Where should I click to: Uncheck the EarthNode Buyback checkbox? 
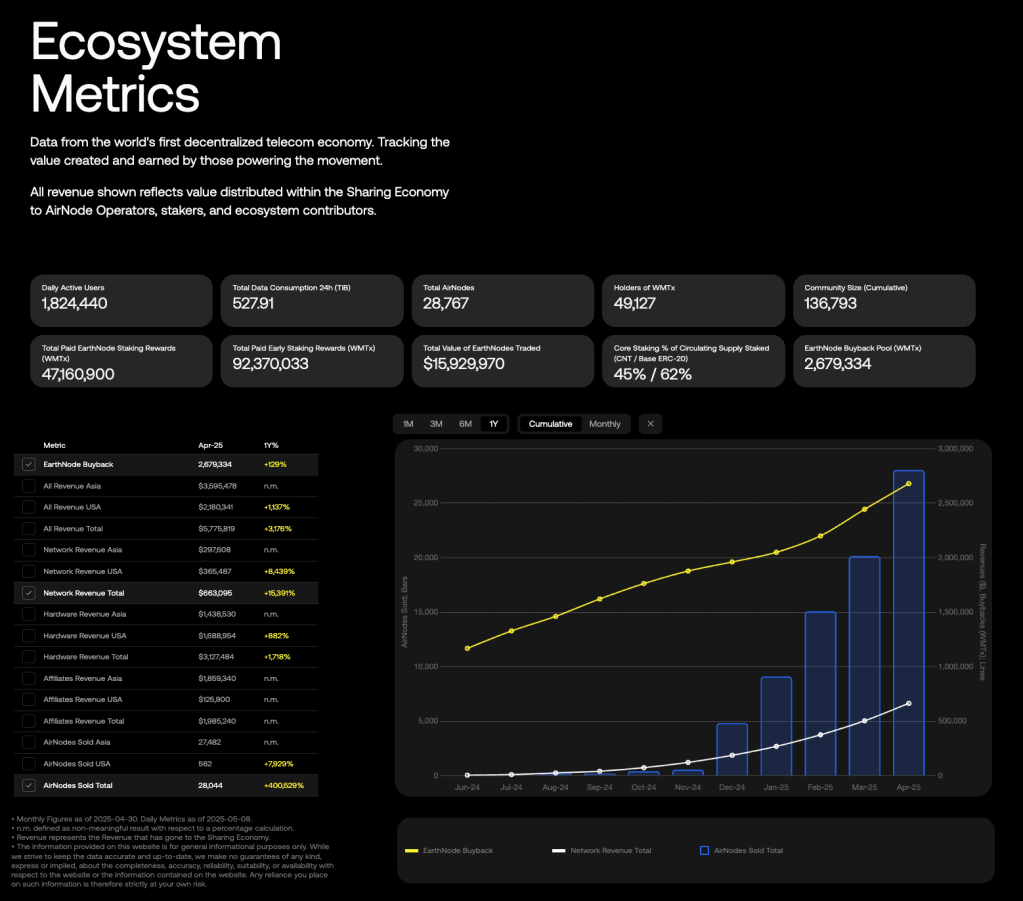coord(29,465)
